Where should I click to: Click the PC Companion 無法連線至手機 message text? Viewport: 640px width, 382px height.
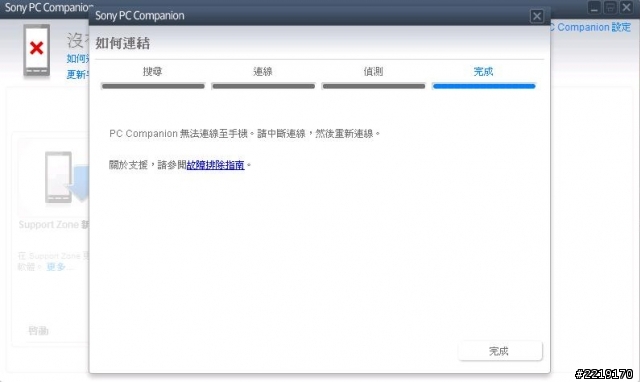click(244, 134)
